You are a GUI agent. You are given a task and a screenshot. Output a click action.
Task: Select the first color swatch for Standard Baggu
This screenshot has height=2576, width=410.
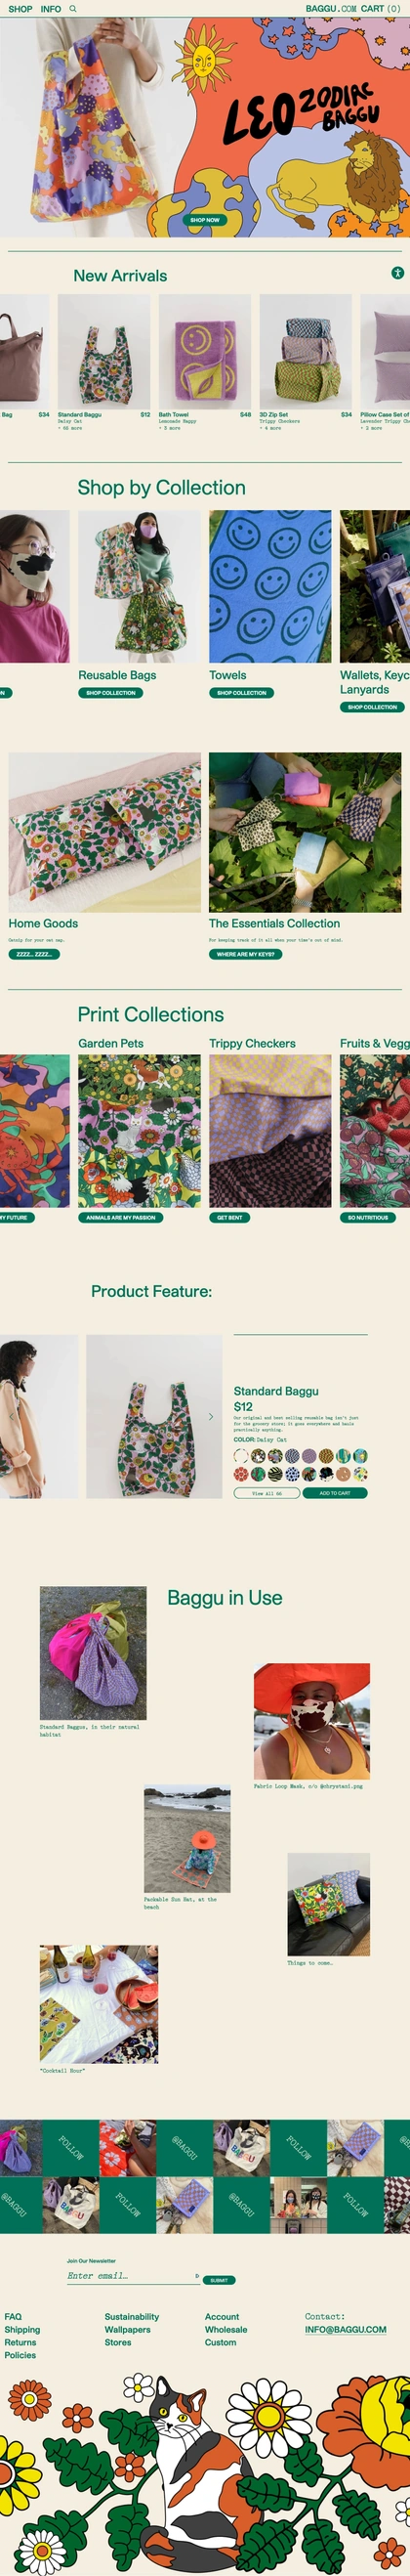240,1456
